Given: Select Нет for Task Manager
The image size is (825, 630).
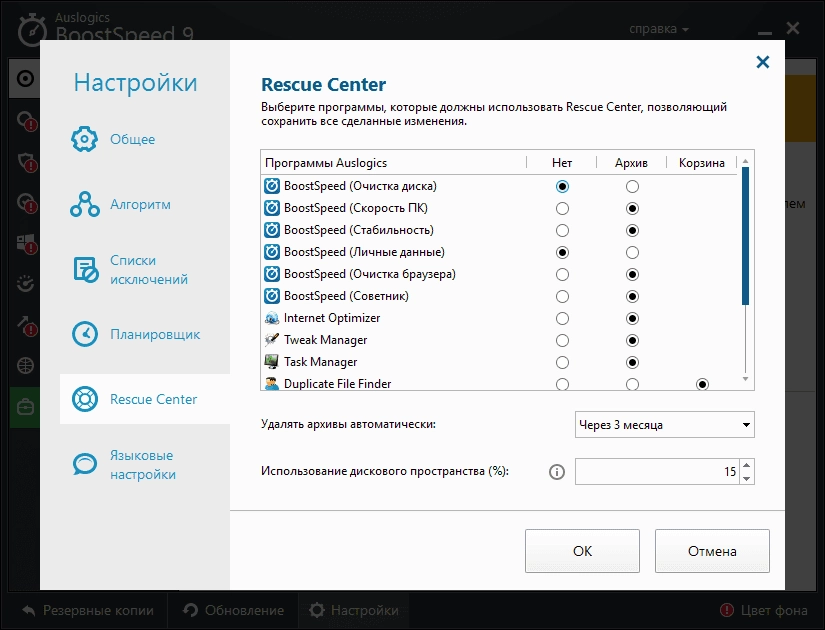Looking at the screenshot, I should click(x=562, y=362).
